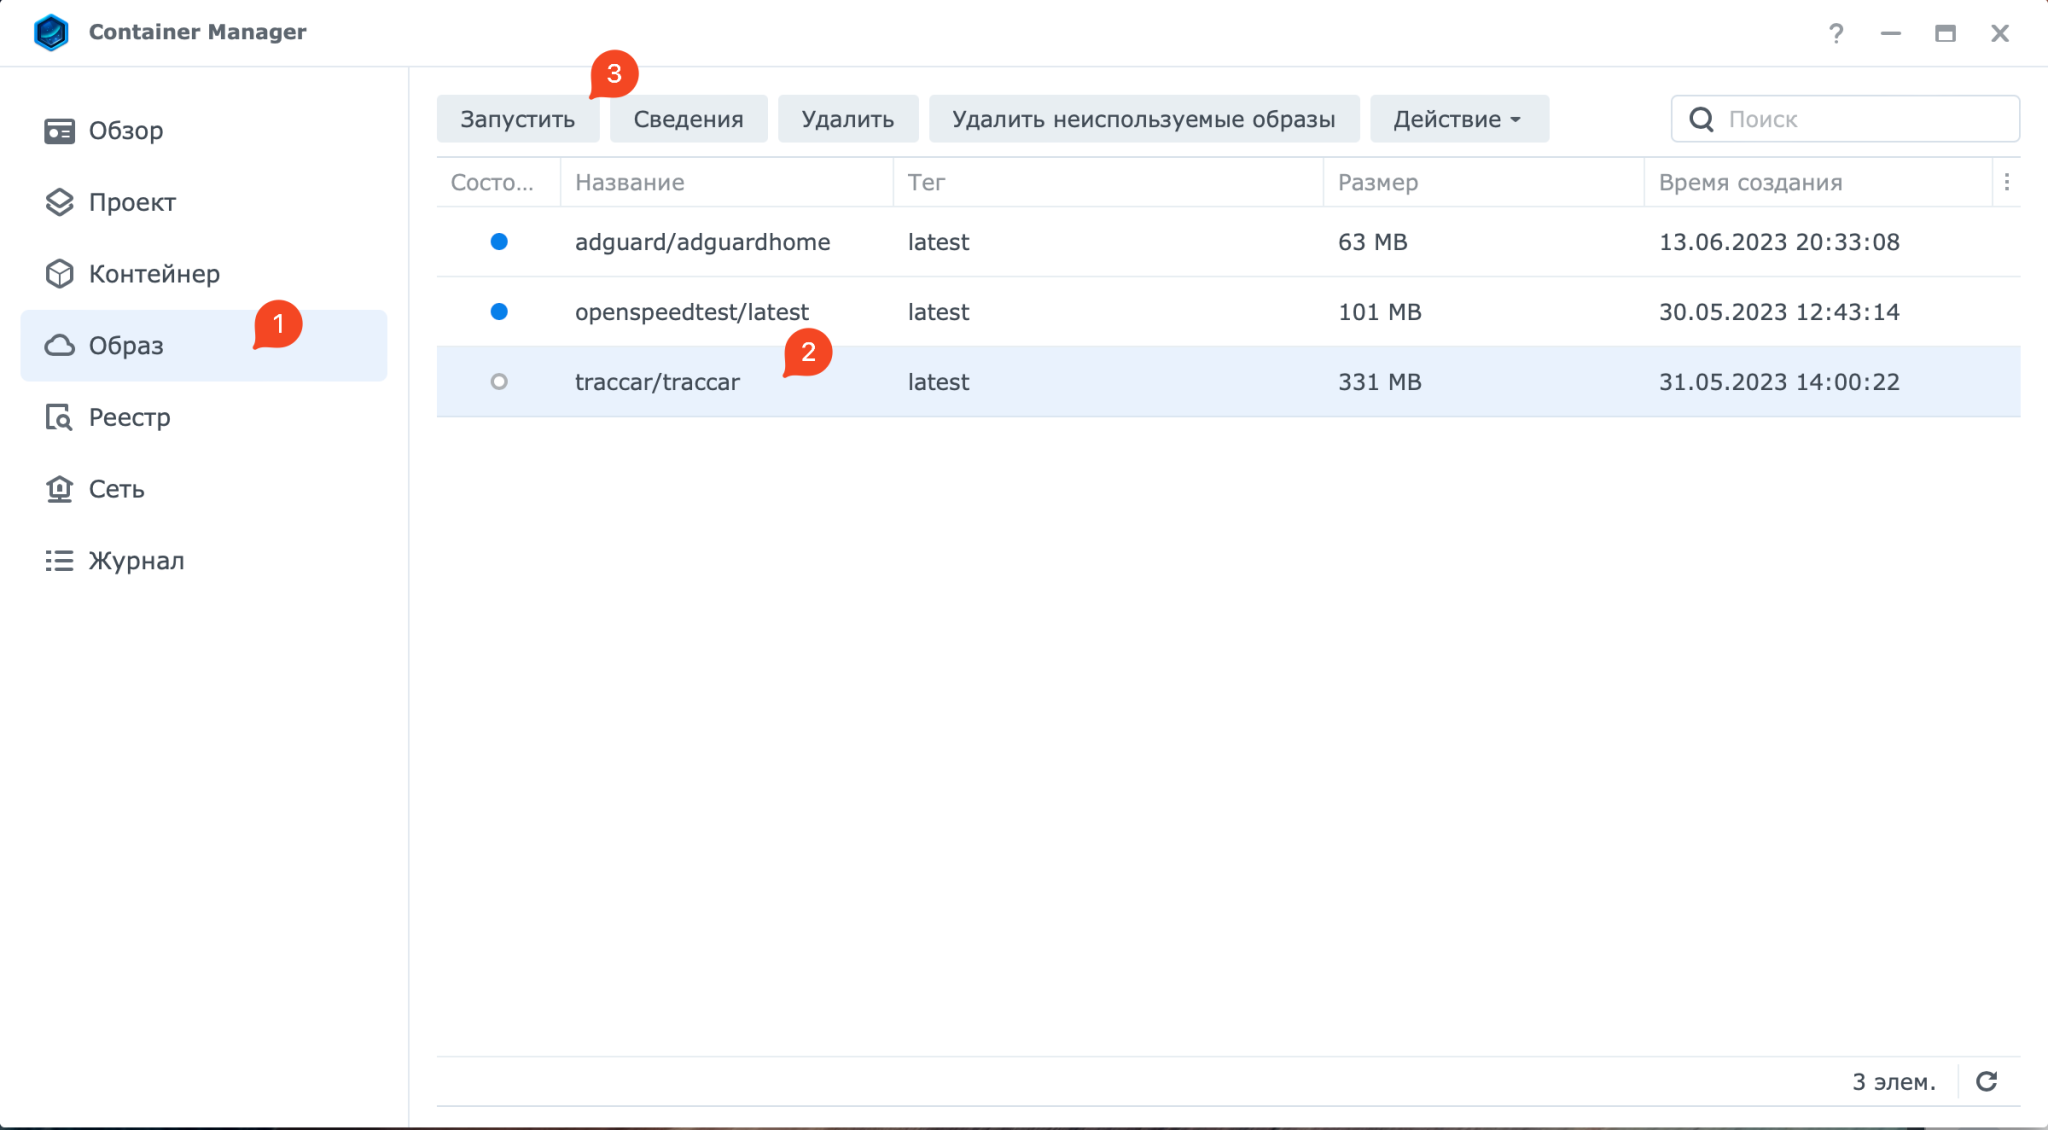The height and width of the screenshot is (1130, 2048).
Task: Click the Container Manager app logo
Action: click(x=51, y=32)
